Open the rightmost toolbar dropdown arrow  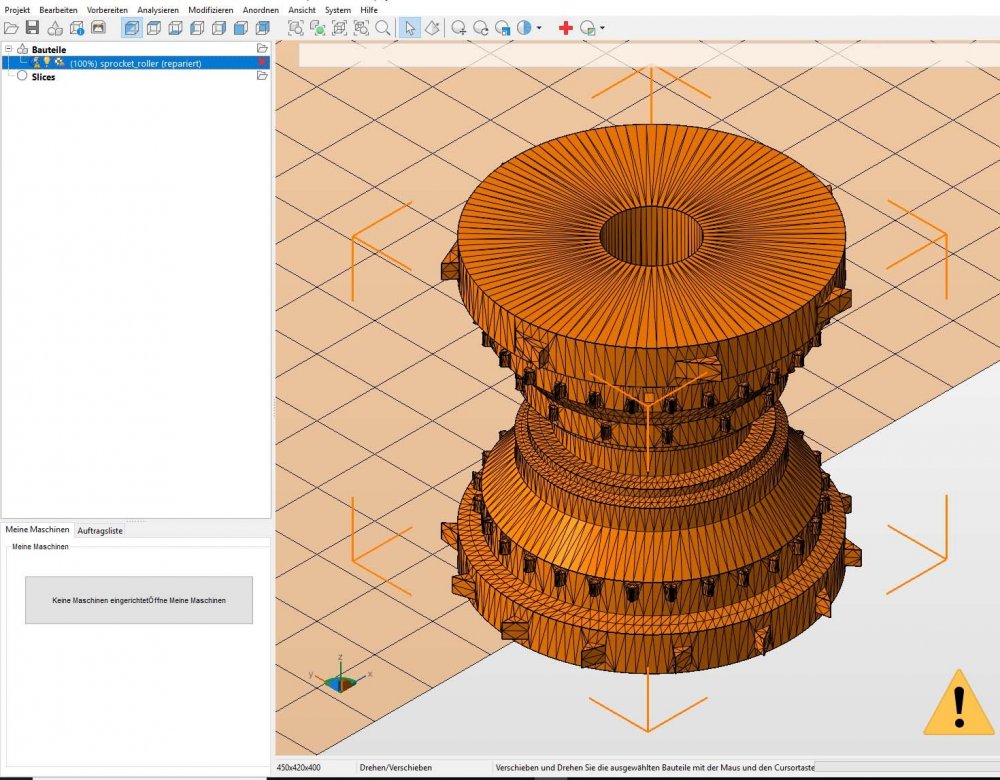tap(601, 29)
